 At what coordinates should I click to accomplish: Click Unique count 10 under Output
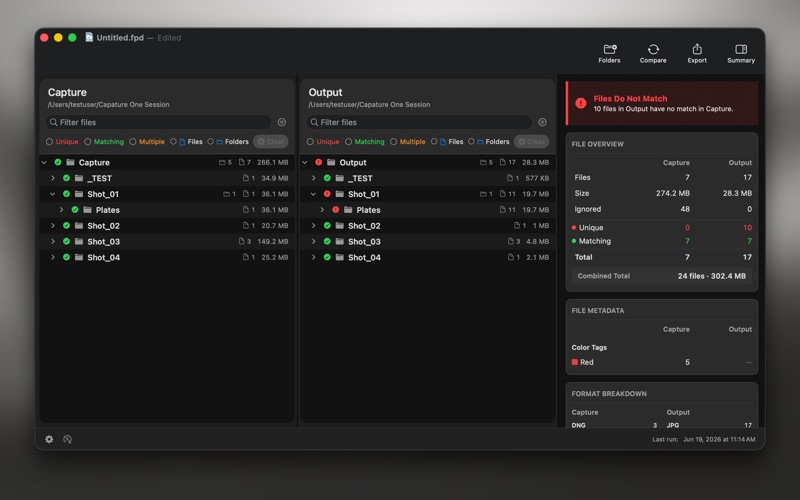[747, 228]
